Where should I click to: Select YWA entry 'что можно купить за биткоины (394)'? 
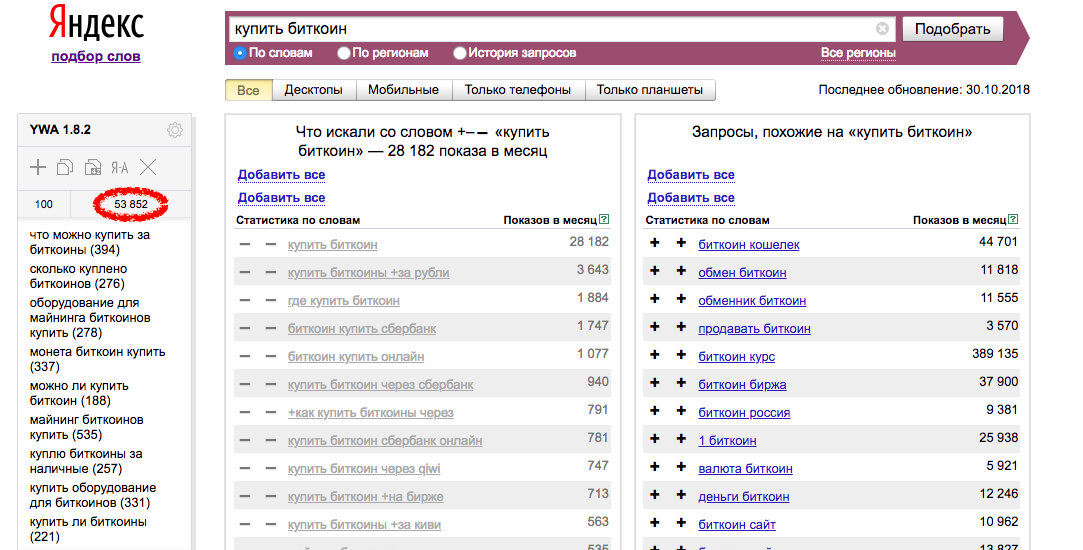click(90, 243)
